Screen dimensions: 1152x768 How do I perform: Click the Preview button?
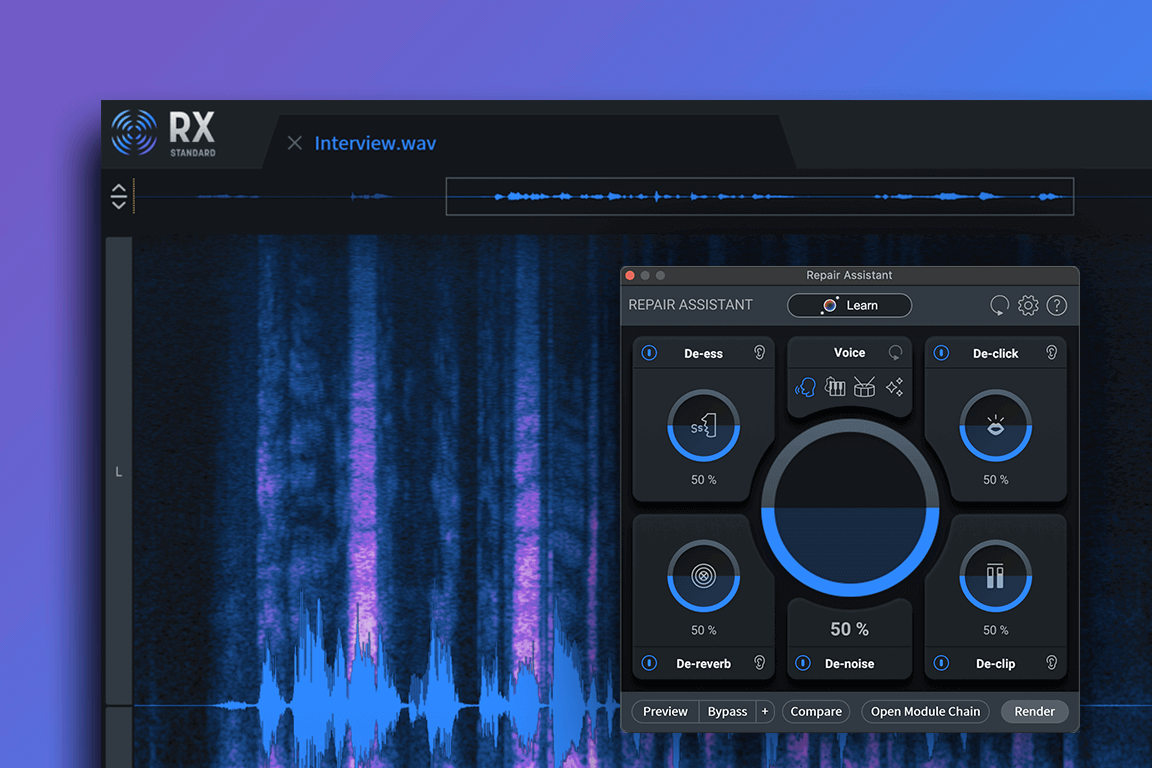pos(665,711)
